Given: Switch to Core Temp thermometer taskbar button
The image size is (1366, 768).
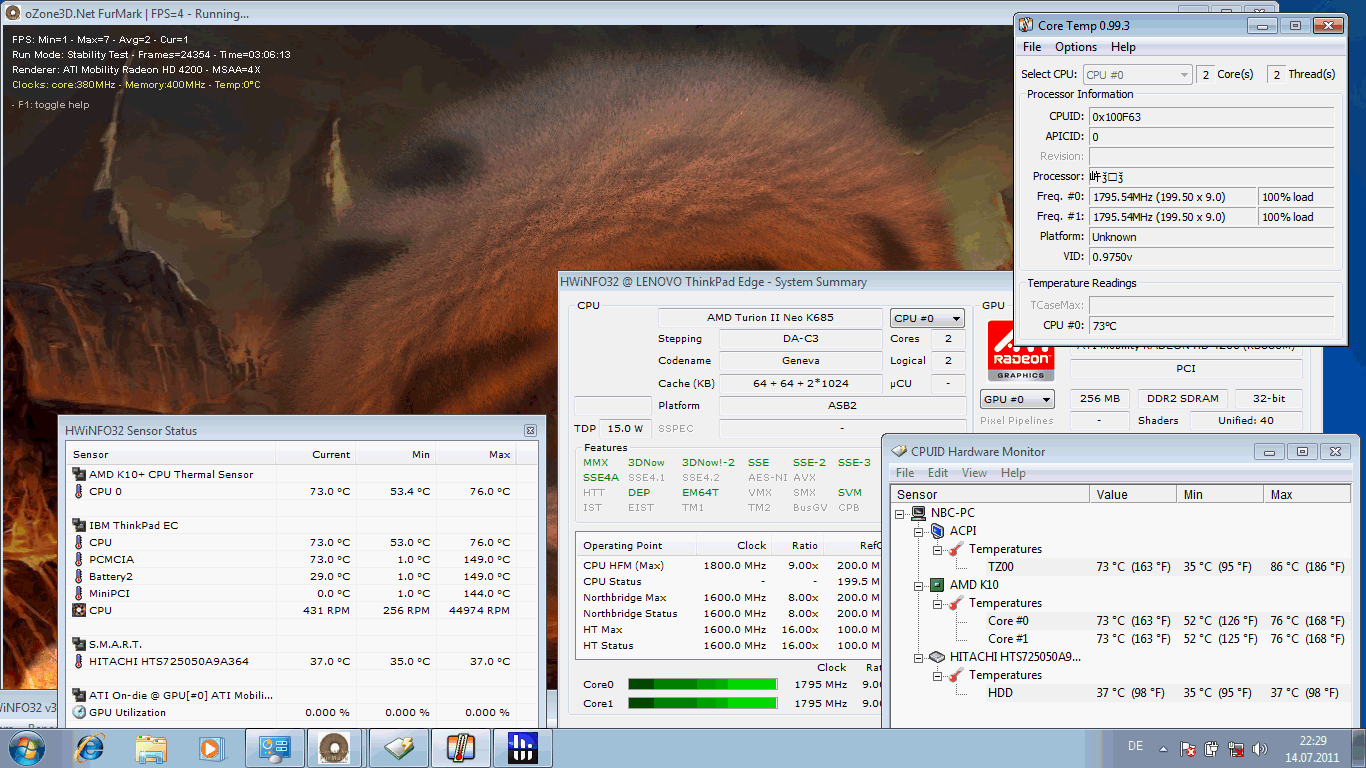Looking at the screenshot, I should pos(461,747).
